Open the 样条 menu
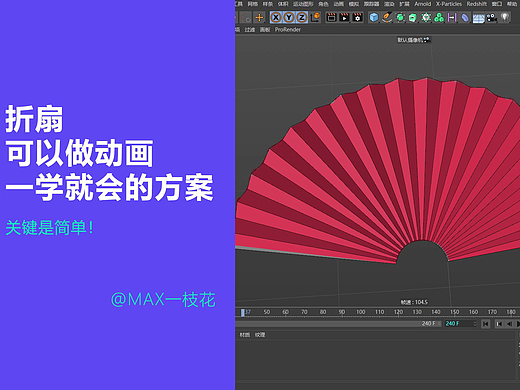The width and height of the screenshot is (520, 390). tap(268, 4)
